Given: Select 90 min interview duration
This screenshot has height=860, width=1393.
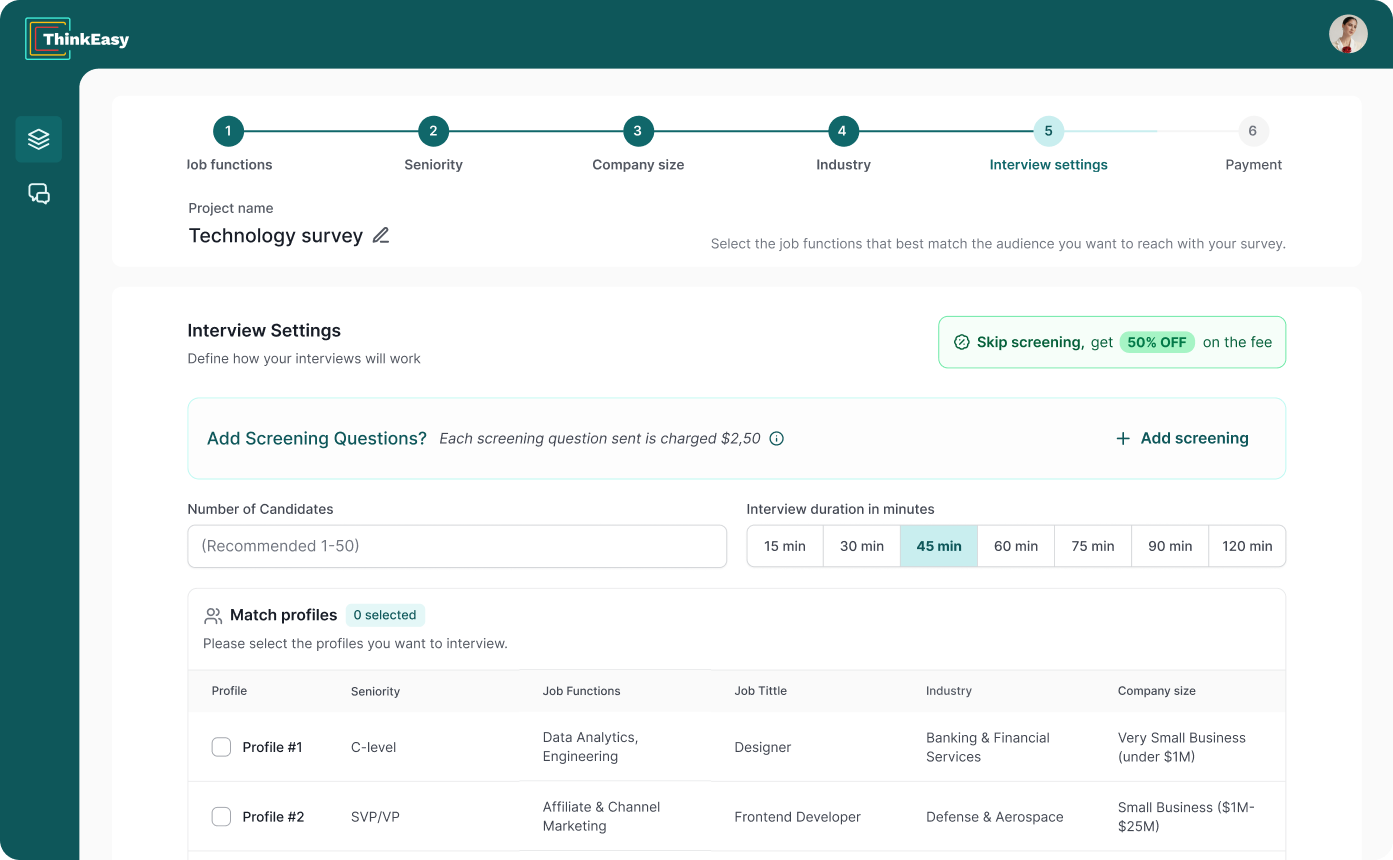Looking at the screenshot, I should click(1170, 546).
